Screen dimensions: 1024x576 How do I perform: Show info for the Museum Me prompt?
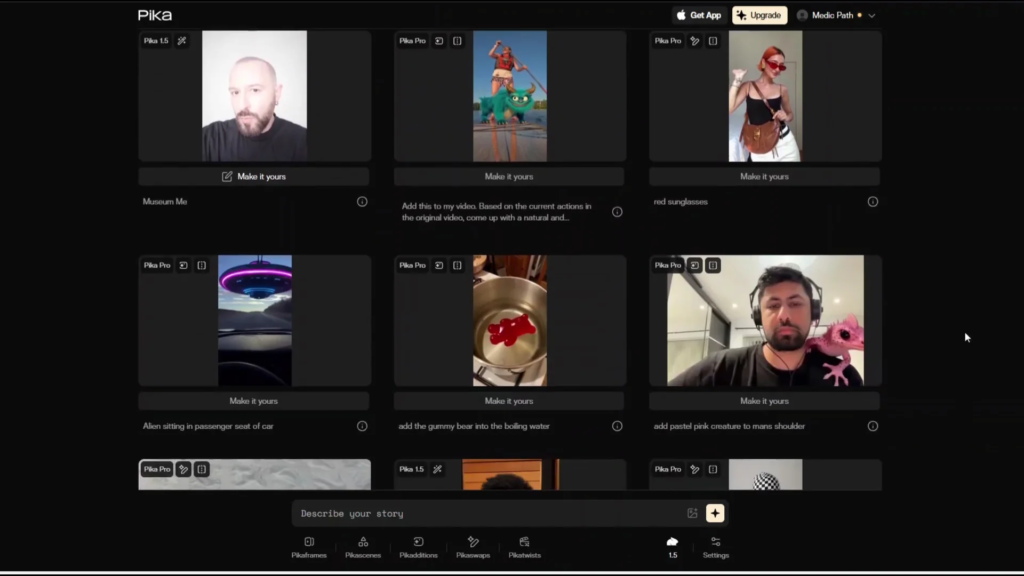click(x=362, y=201)
